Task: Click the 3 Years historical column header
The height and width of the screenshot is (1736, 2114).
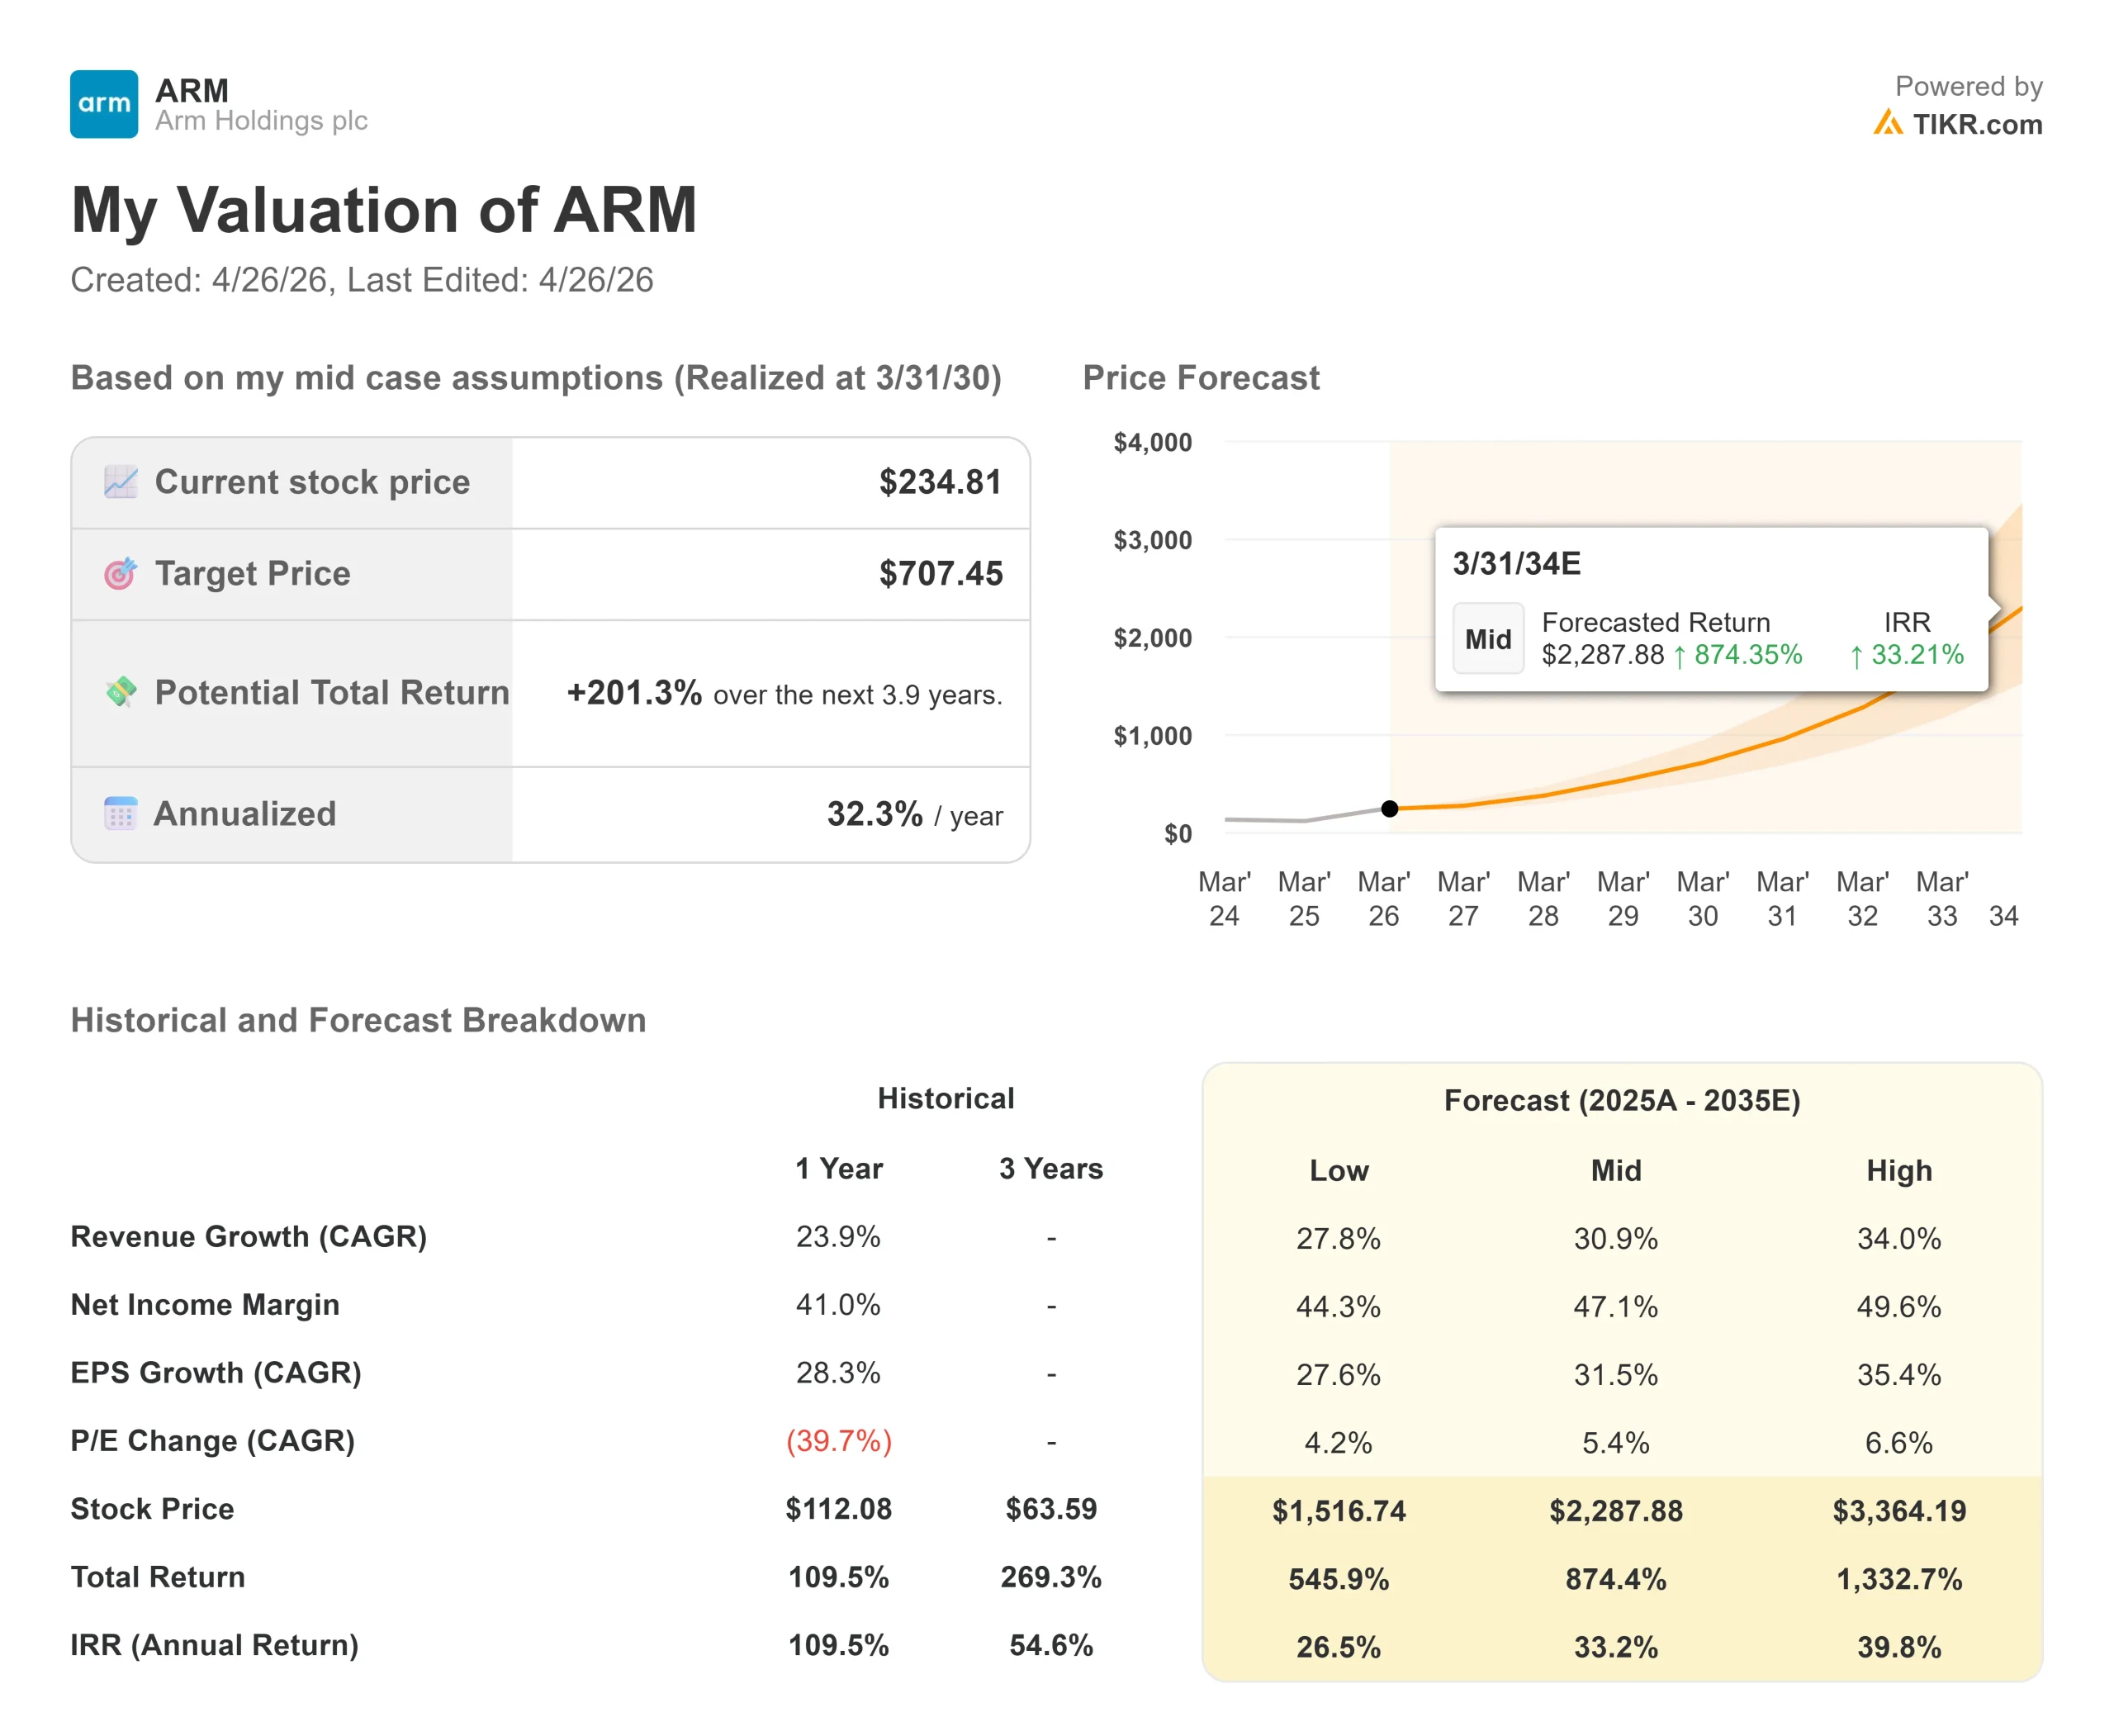Action: click(x=1050, y=1168)
